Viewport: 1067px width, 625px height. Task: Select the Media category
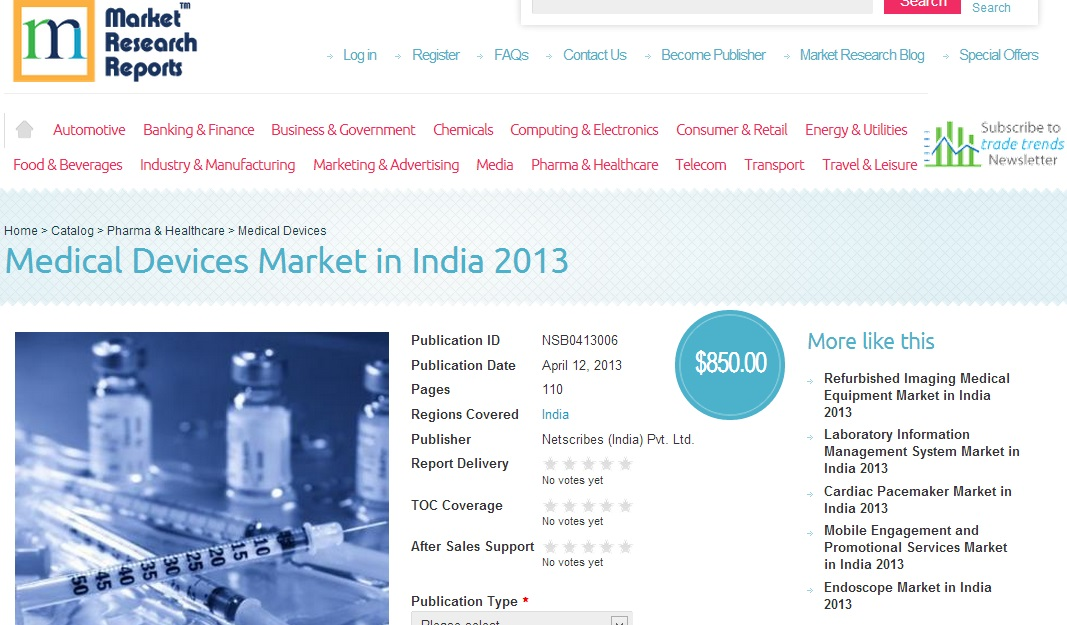(x=495, y=165)
